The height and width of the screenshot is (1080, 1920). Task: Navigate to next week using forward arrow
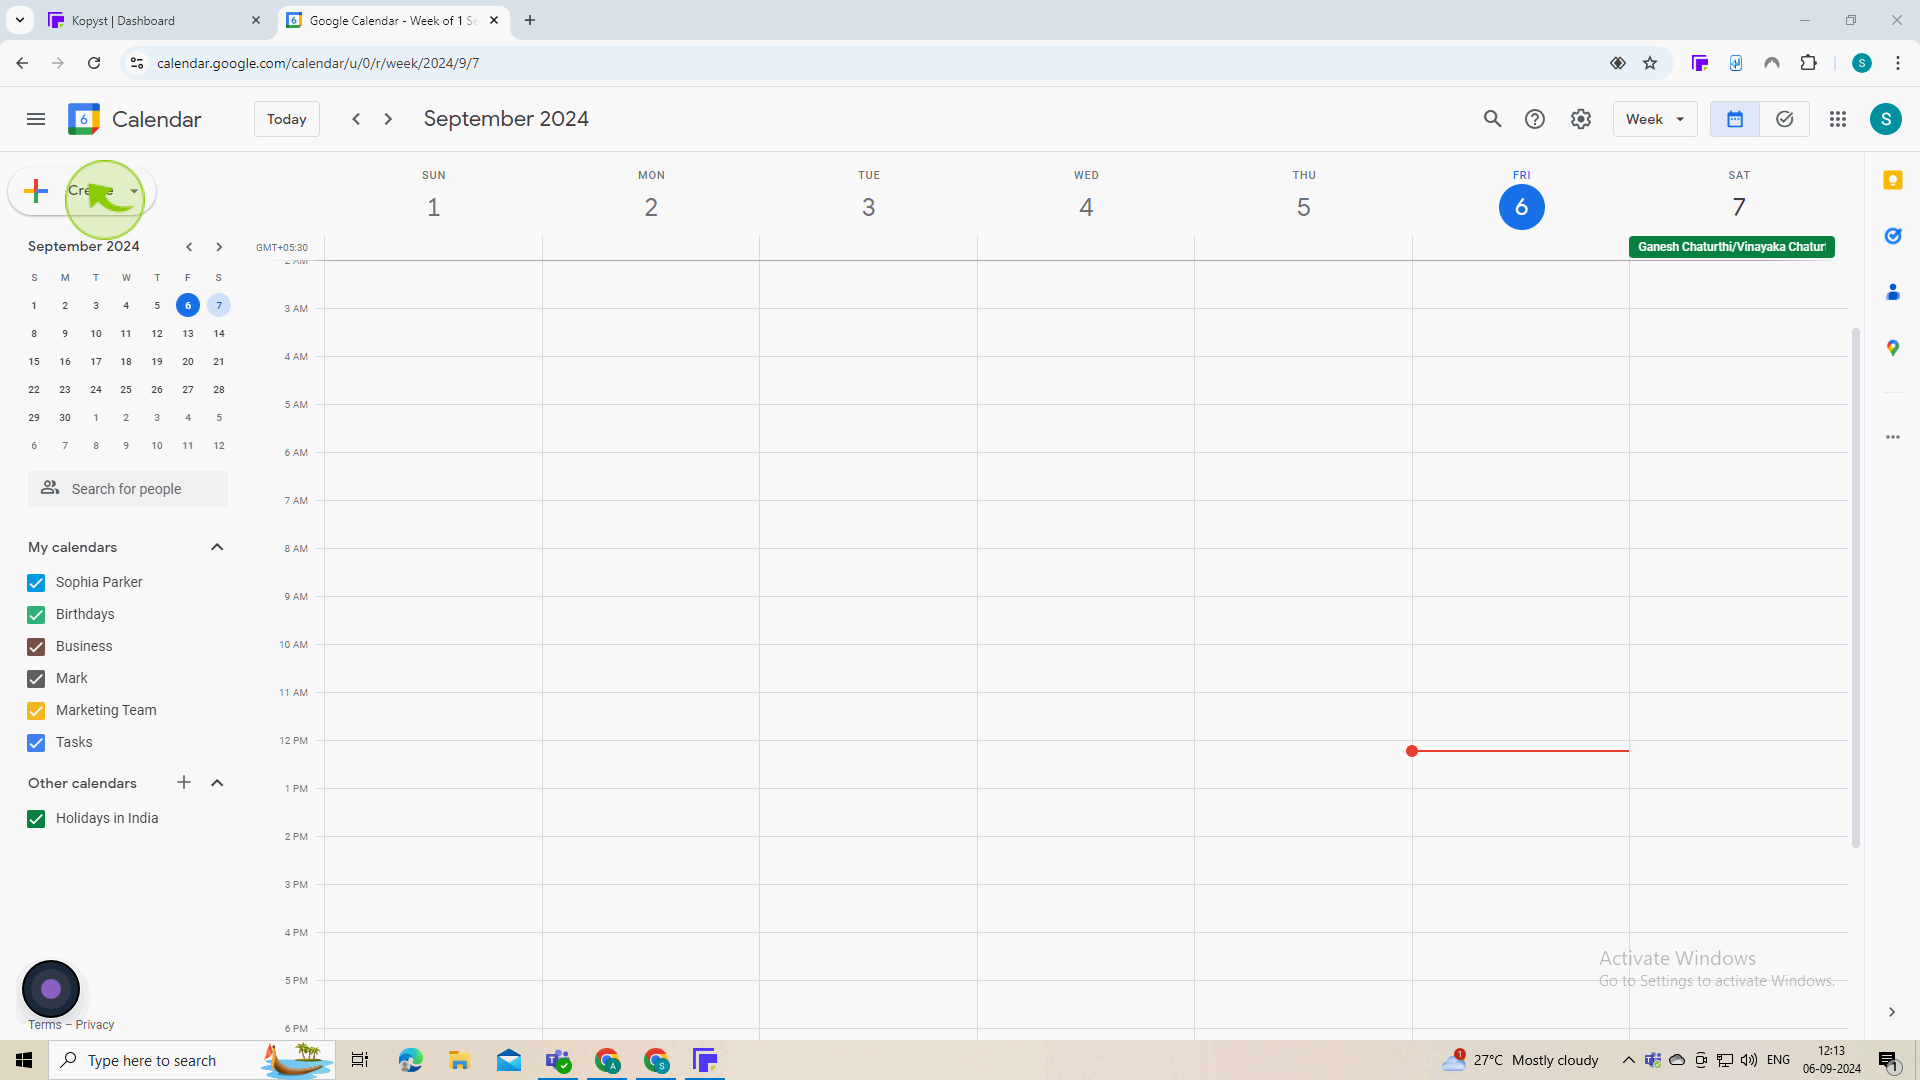[x=389, y=119]
